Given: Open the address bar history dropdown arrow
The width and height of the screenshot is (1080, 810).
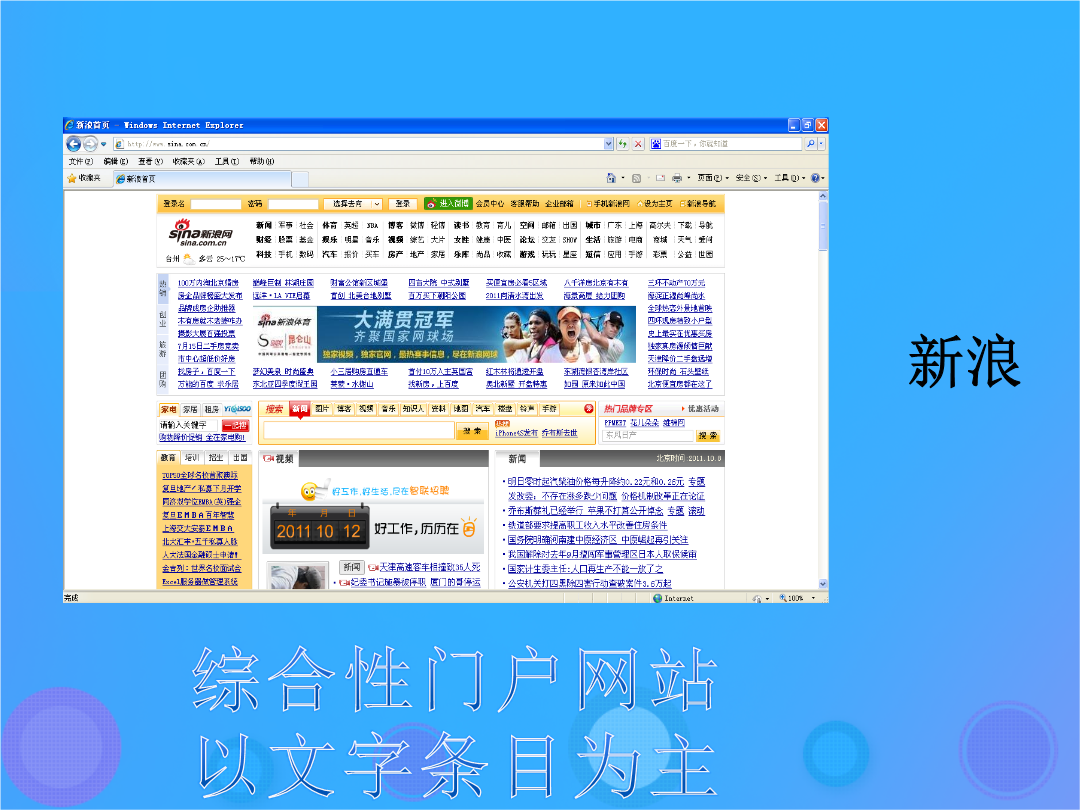Looking at the screenshot, I should click(608, 144).
